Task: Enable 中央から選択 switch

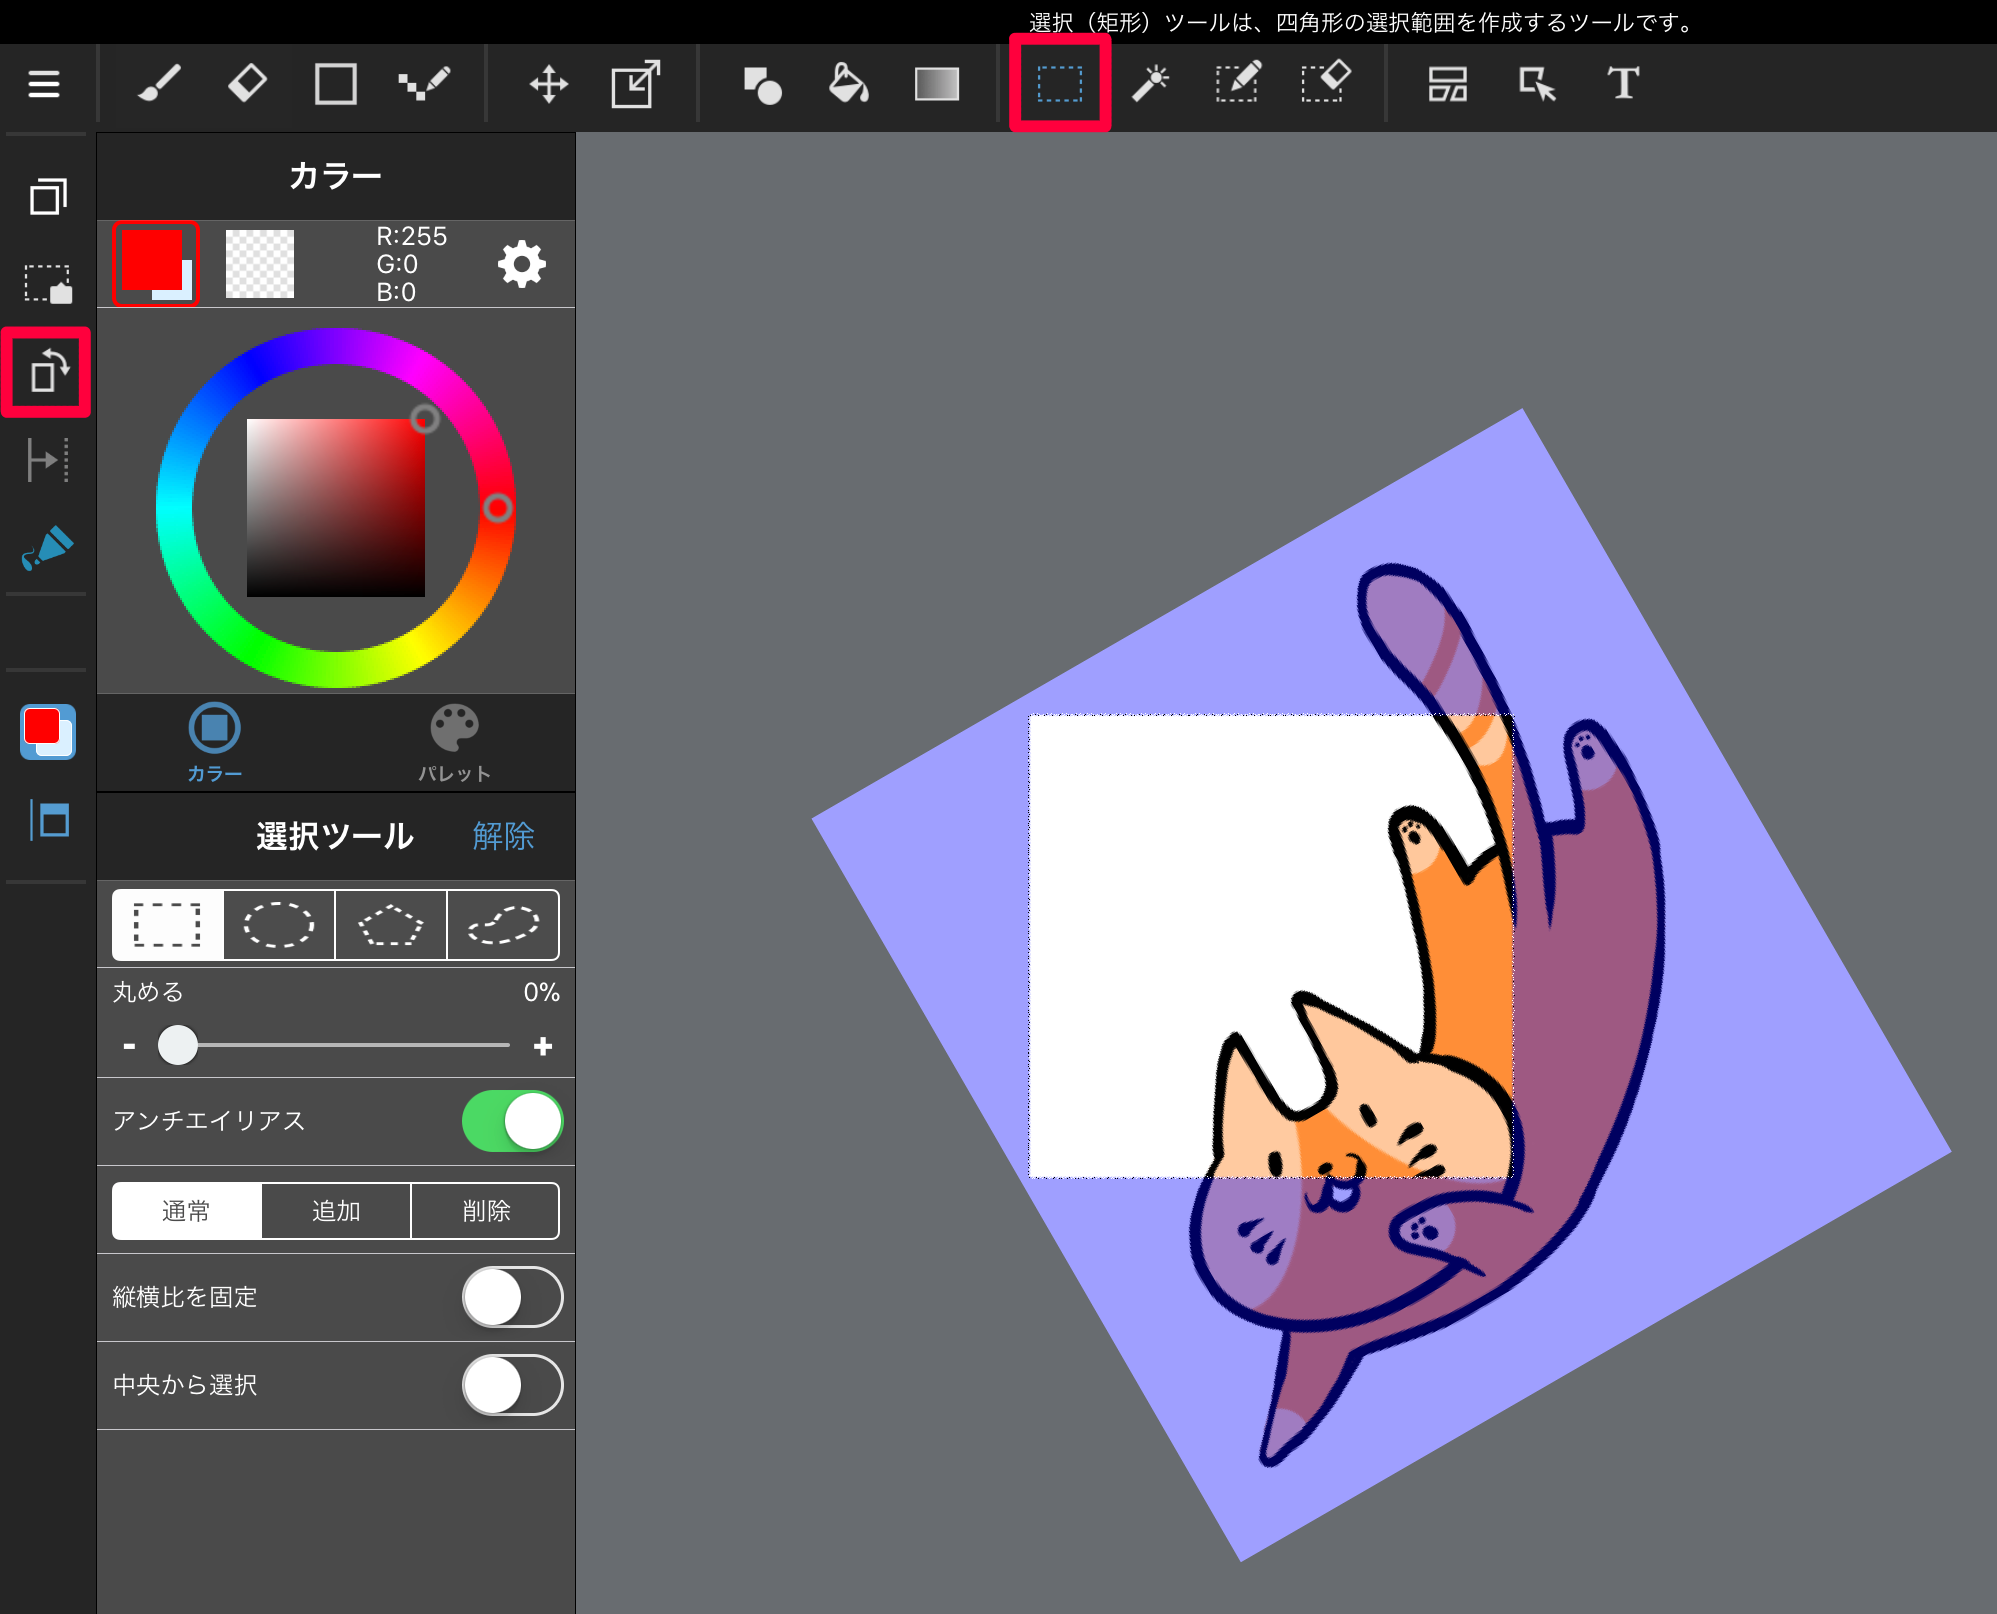Action: [512, 1385]
